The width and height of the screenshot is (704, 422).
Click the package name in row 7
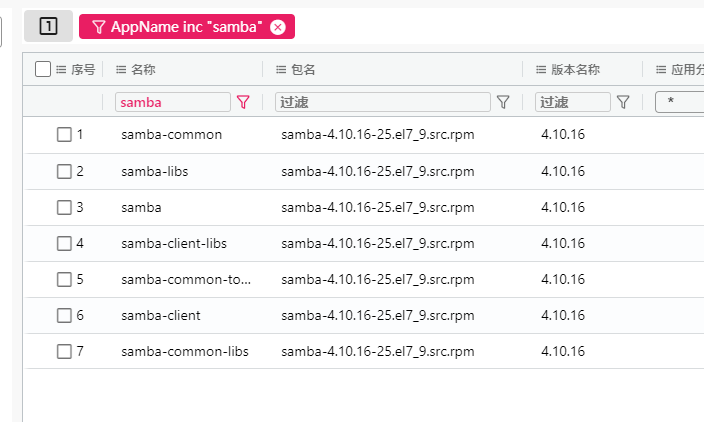pyautogui.click(x=378, y=351)
